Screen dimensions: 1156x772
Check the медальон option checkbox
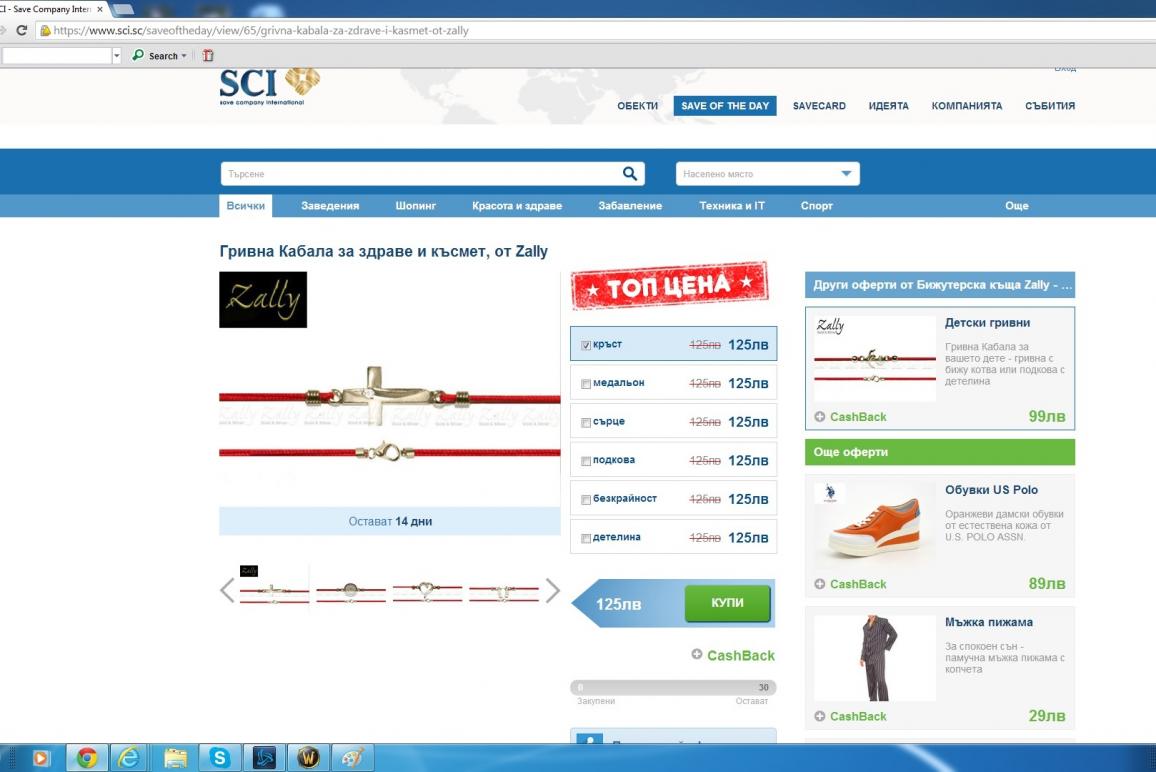click(x=586, y=383)
